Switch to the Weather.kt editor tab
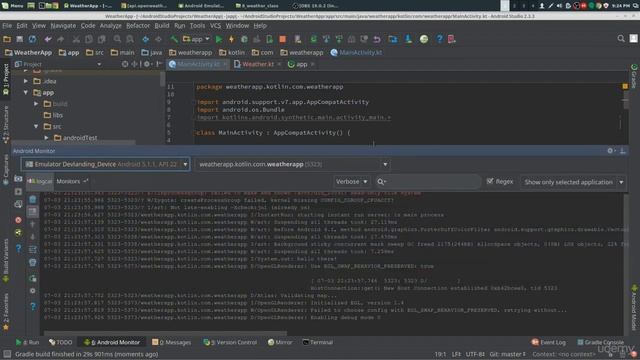640x360 pixels. (x=257, y=64)
